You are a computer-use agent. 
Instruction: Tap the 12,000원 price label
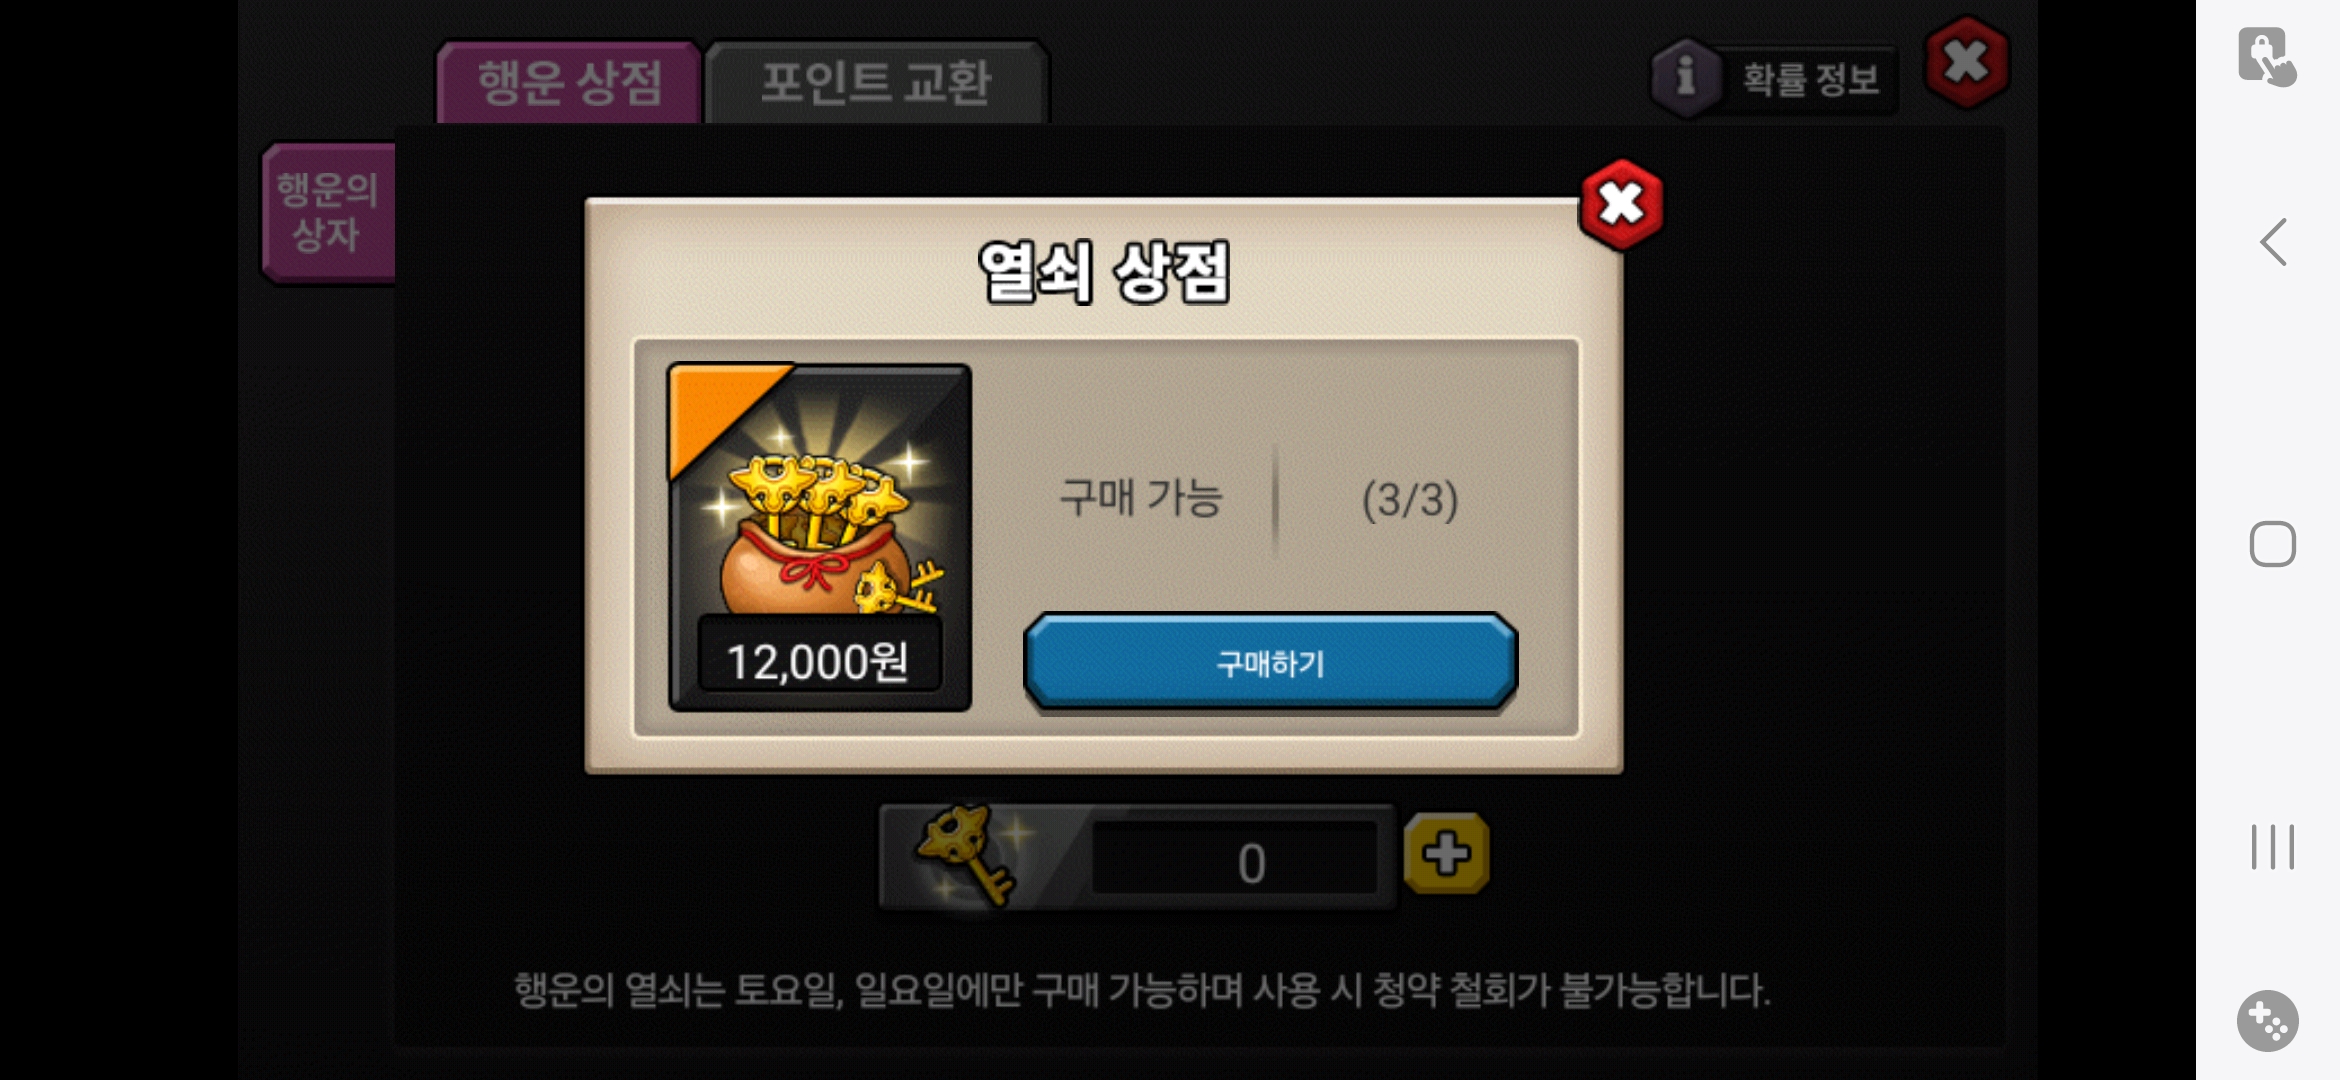click(819, 661)
